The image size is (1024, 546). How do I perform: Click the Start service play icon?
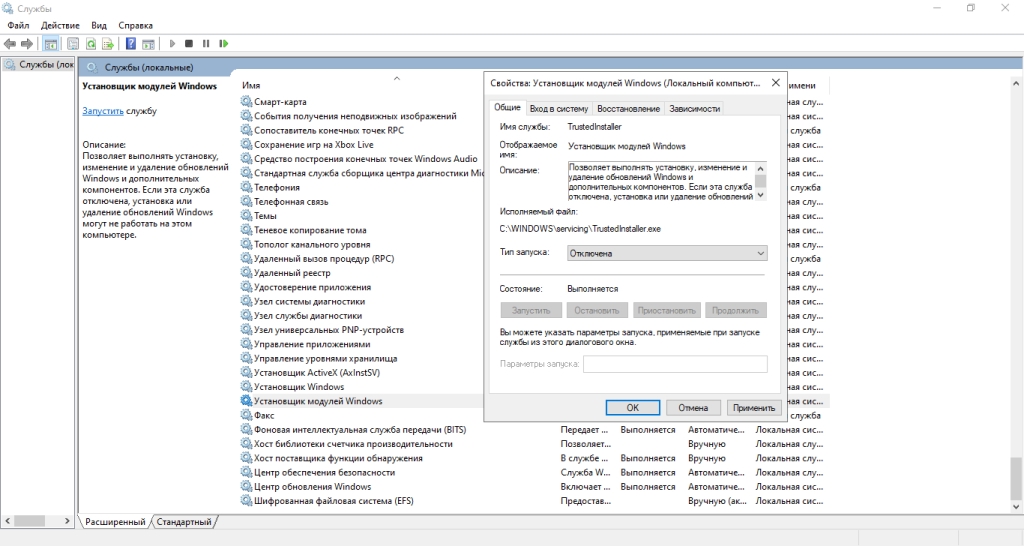click(x=172, y=44)
